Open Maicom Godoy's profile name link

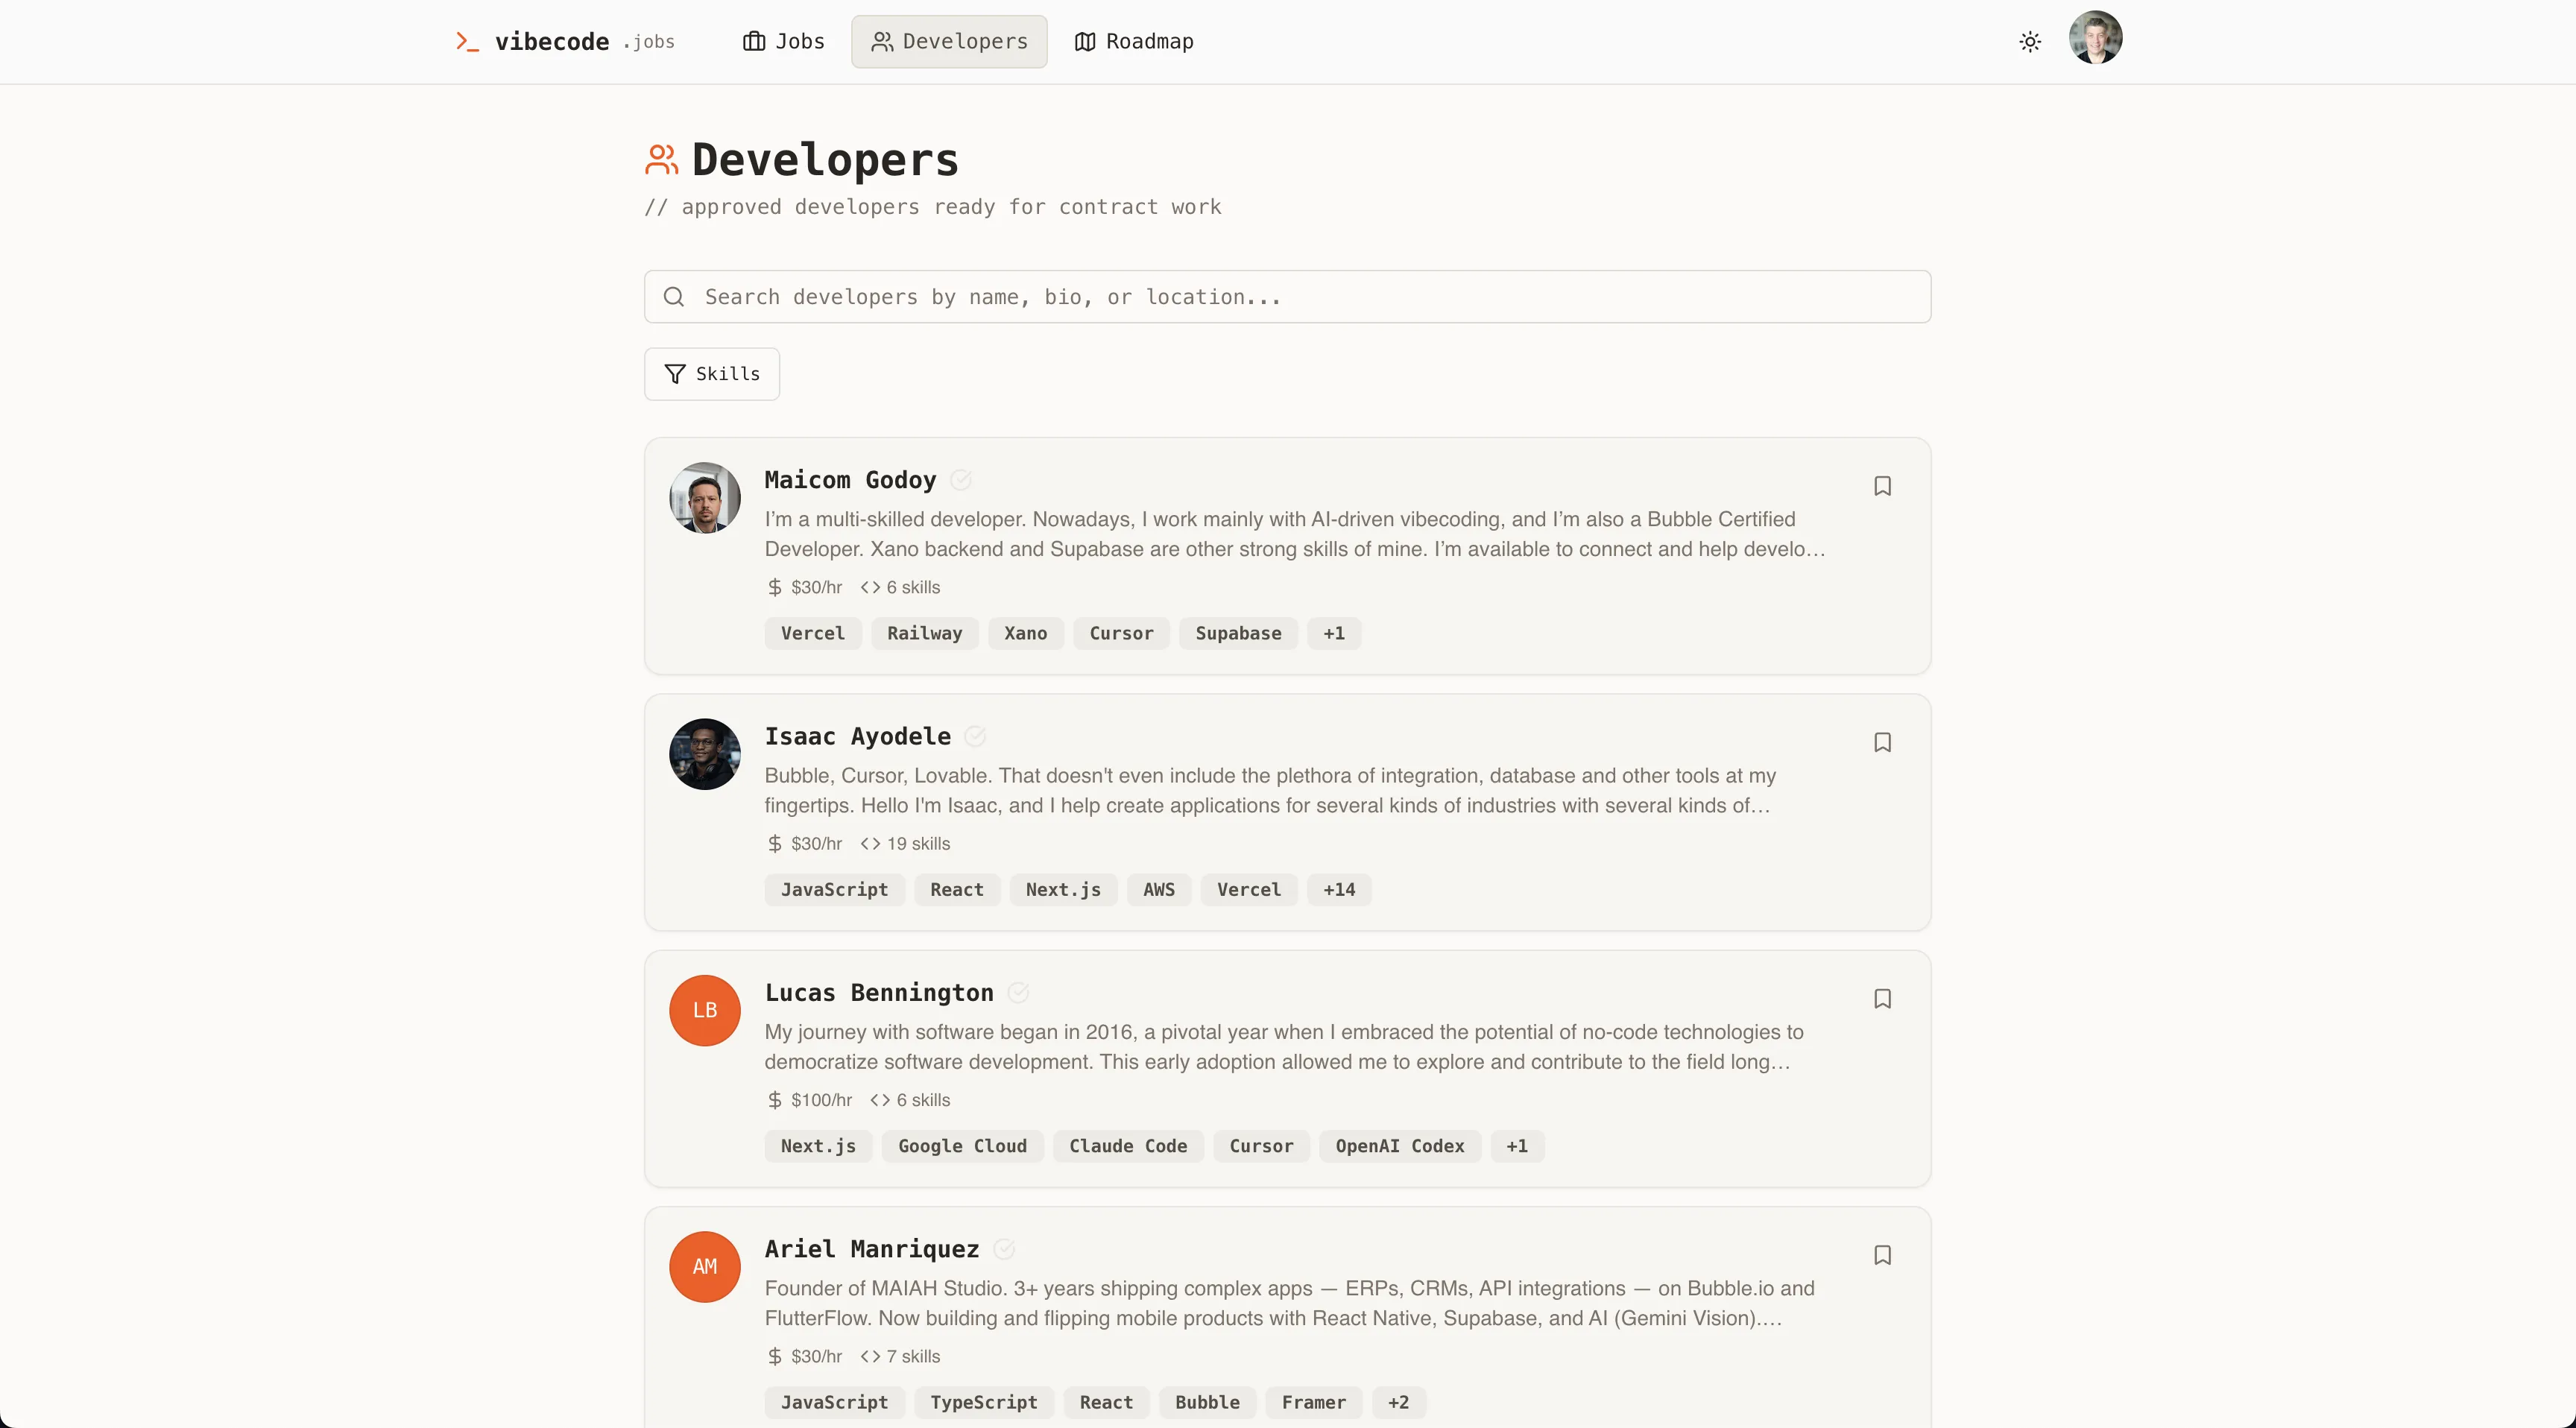point(850,480)
